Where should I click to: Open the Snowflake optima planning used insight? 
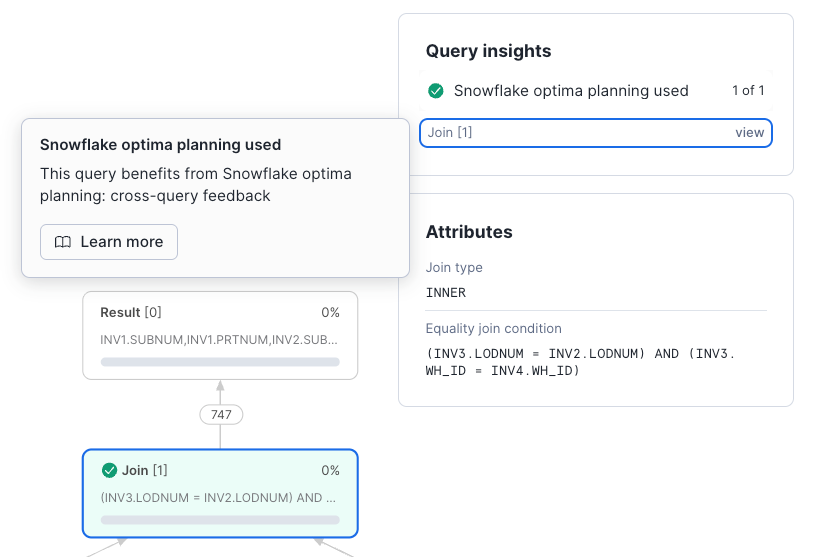click(x=596, y=91)
